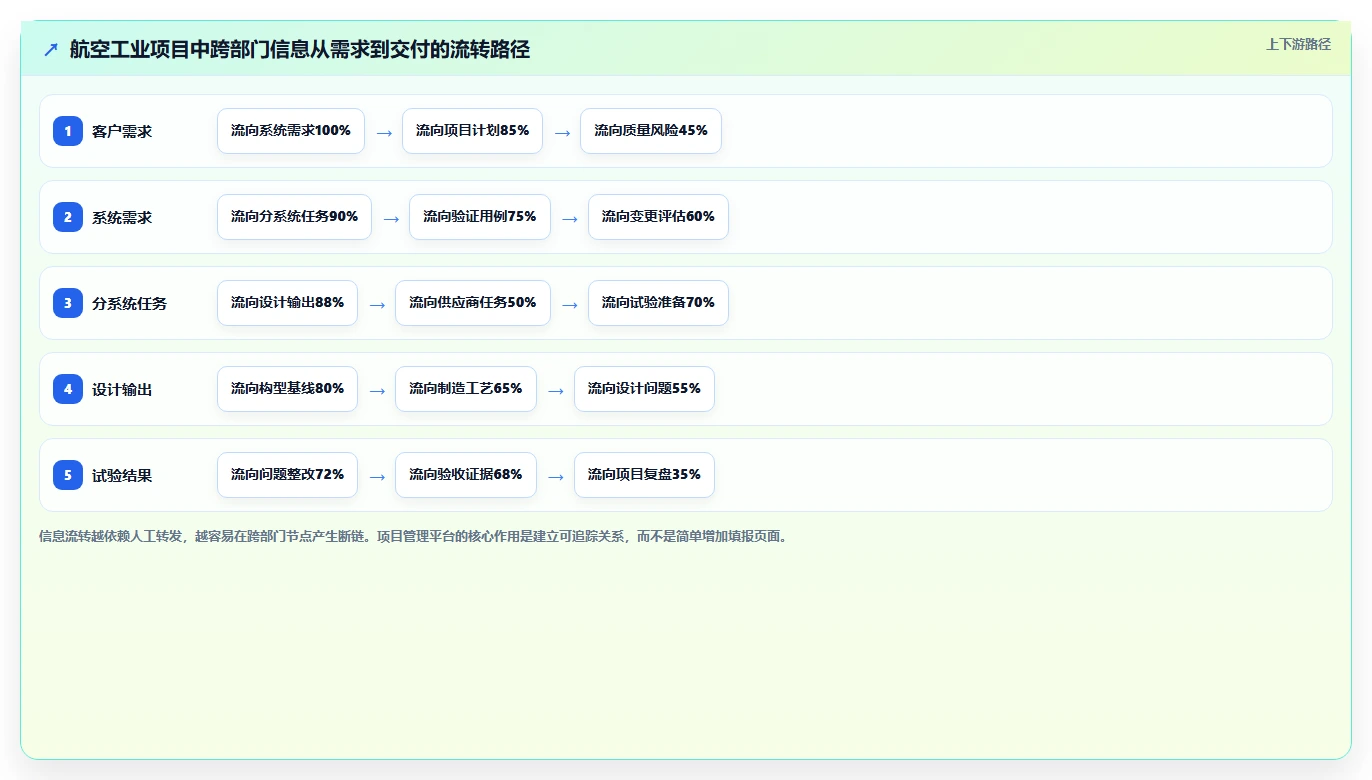Select the 流向构型基线80% chip
Viewport: 1372px width, 780px height.
pos(287,389)
